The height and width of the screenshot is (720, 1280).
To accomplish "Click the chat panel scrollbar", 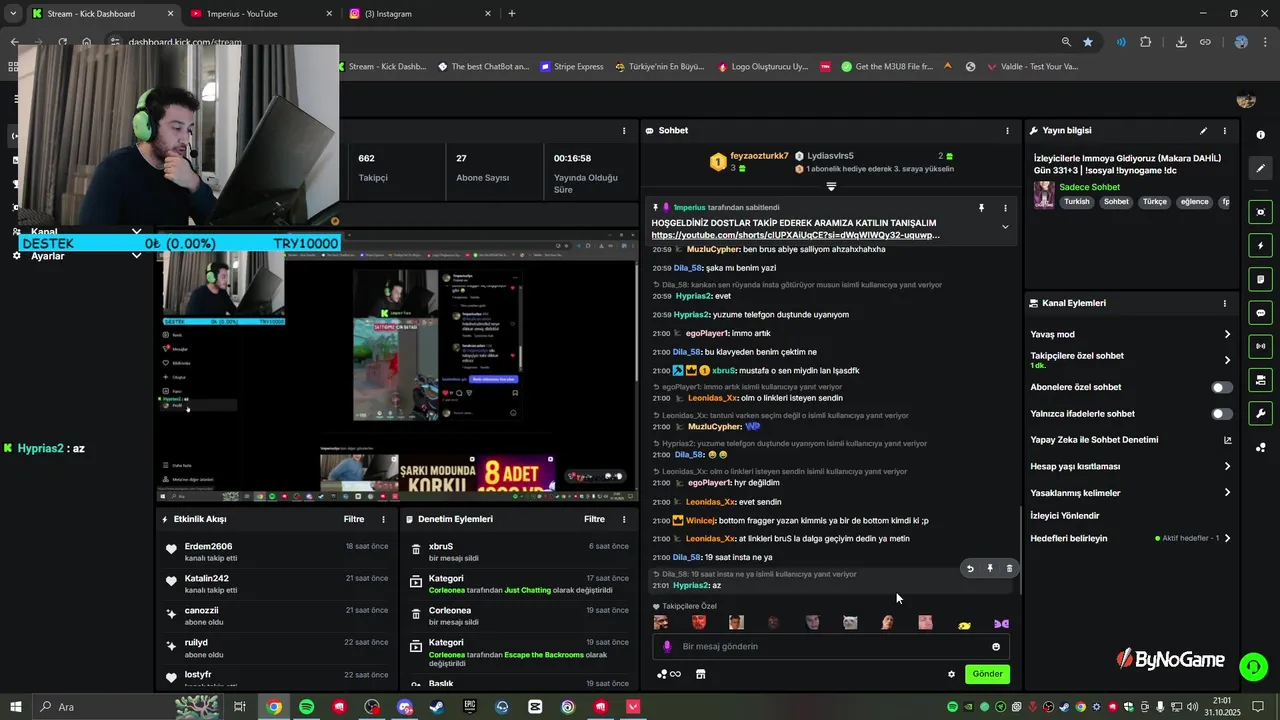I will point(1020,550).
